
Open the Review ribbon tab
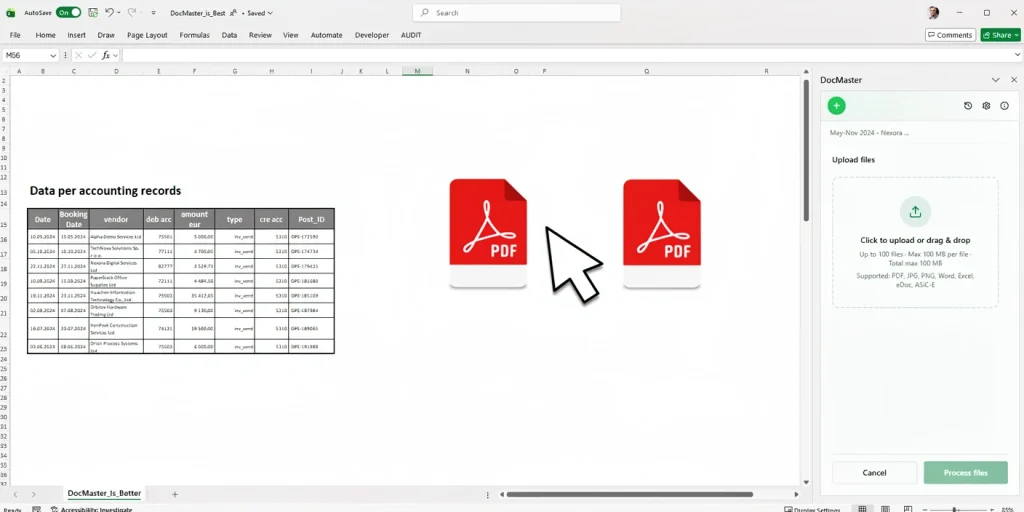tap(260, 35)
